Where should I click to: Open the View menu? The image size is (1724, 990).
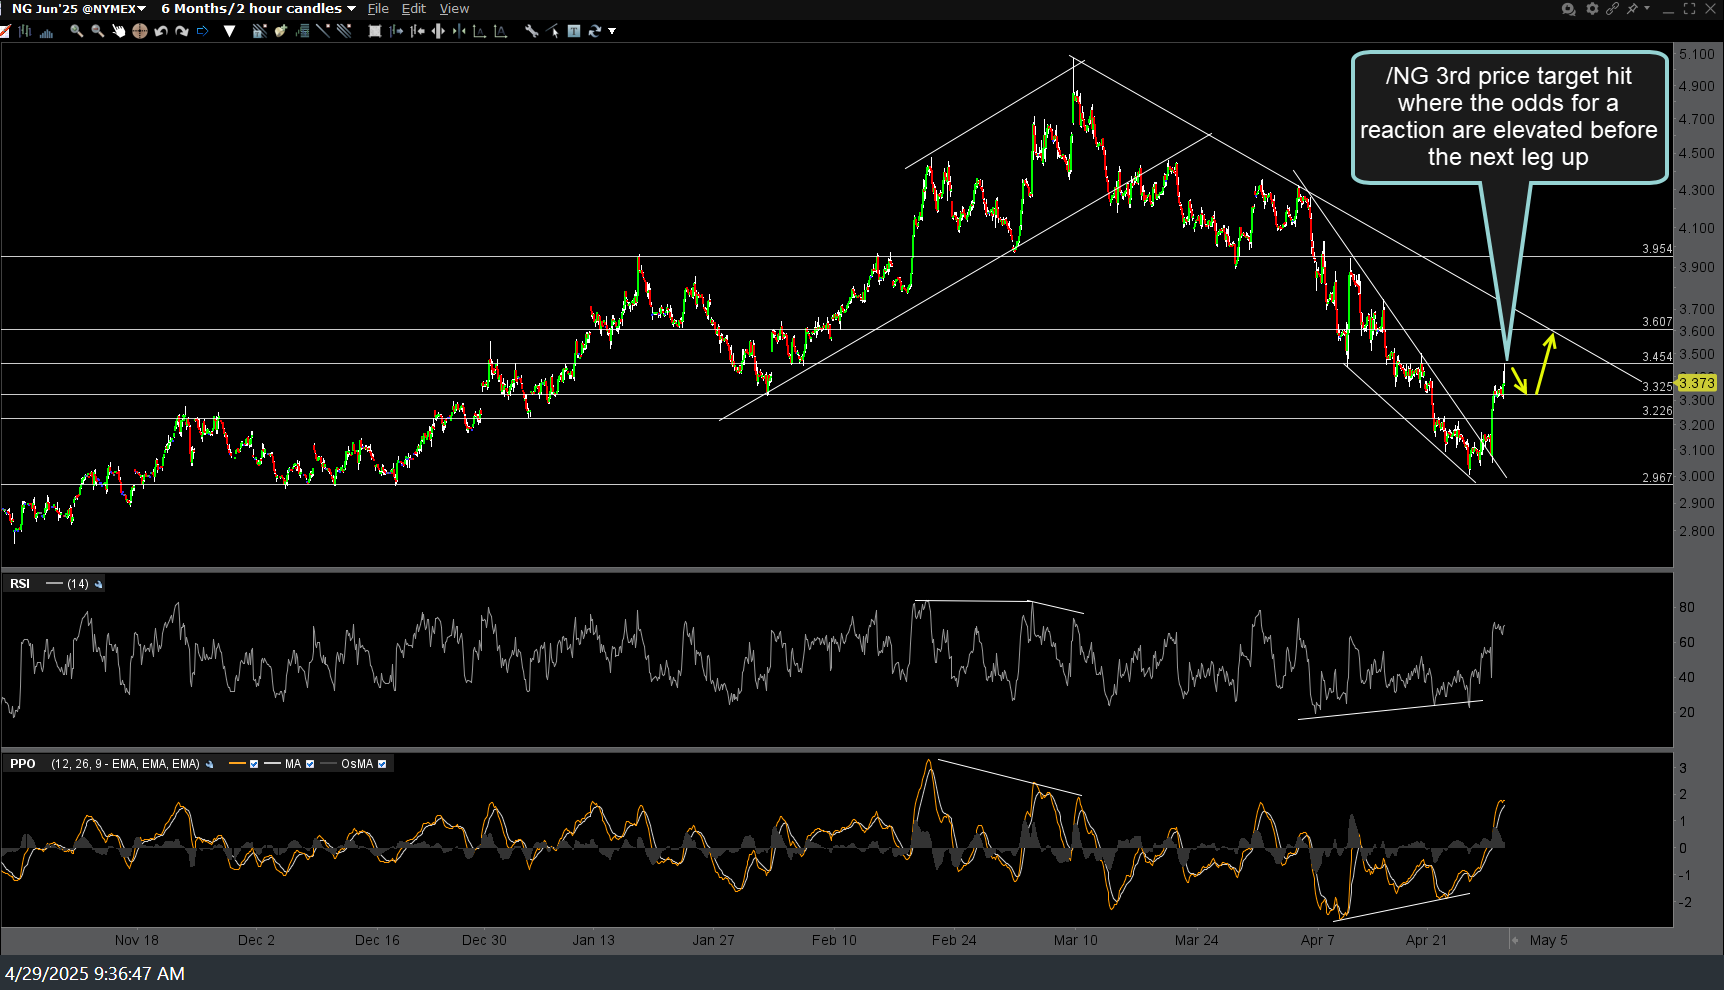pos(454,9)
